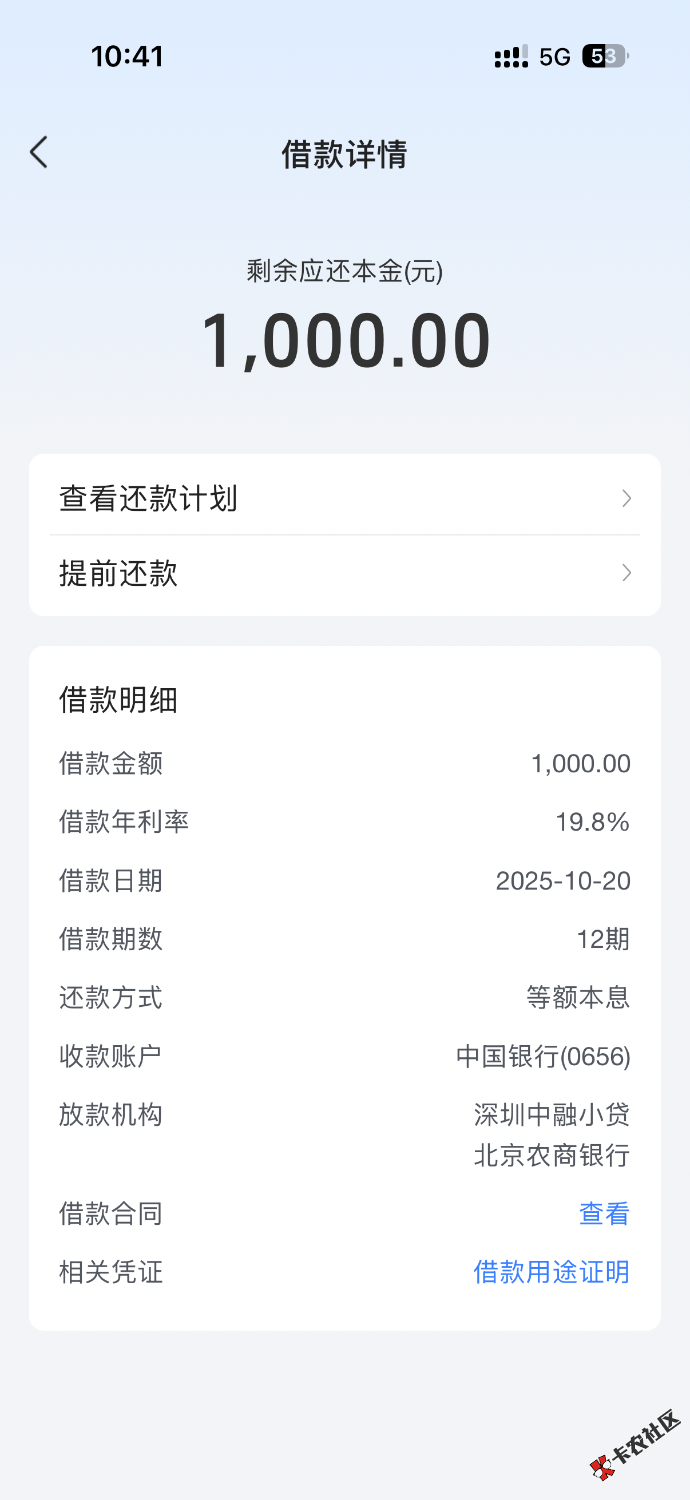Tap the cellular signal bars icon
Image resolution: width=690 pixels, height=1500 pixels.
coord(511,57)
